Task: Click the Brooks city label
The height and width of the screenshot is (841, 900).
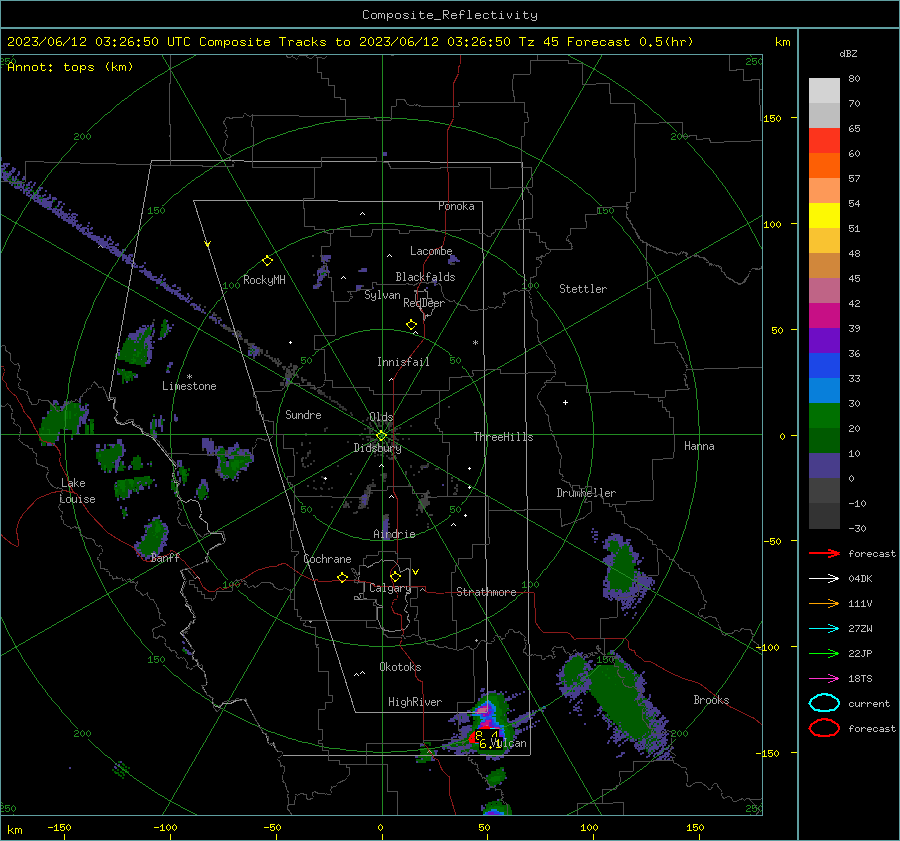Action: pos(711,700)
